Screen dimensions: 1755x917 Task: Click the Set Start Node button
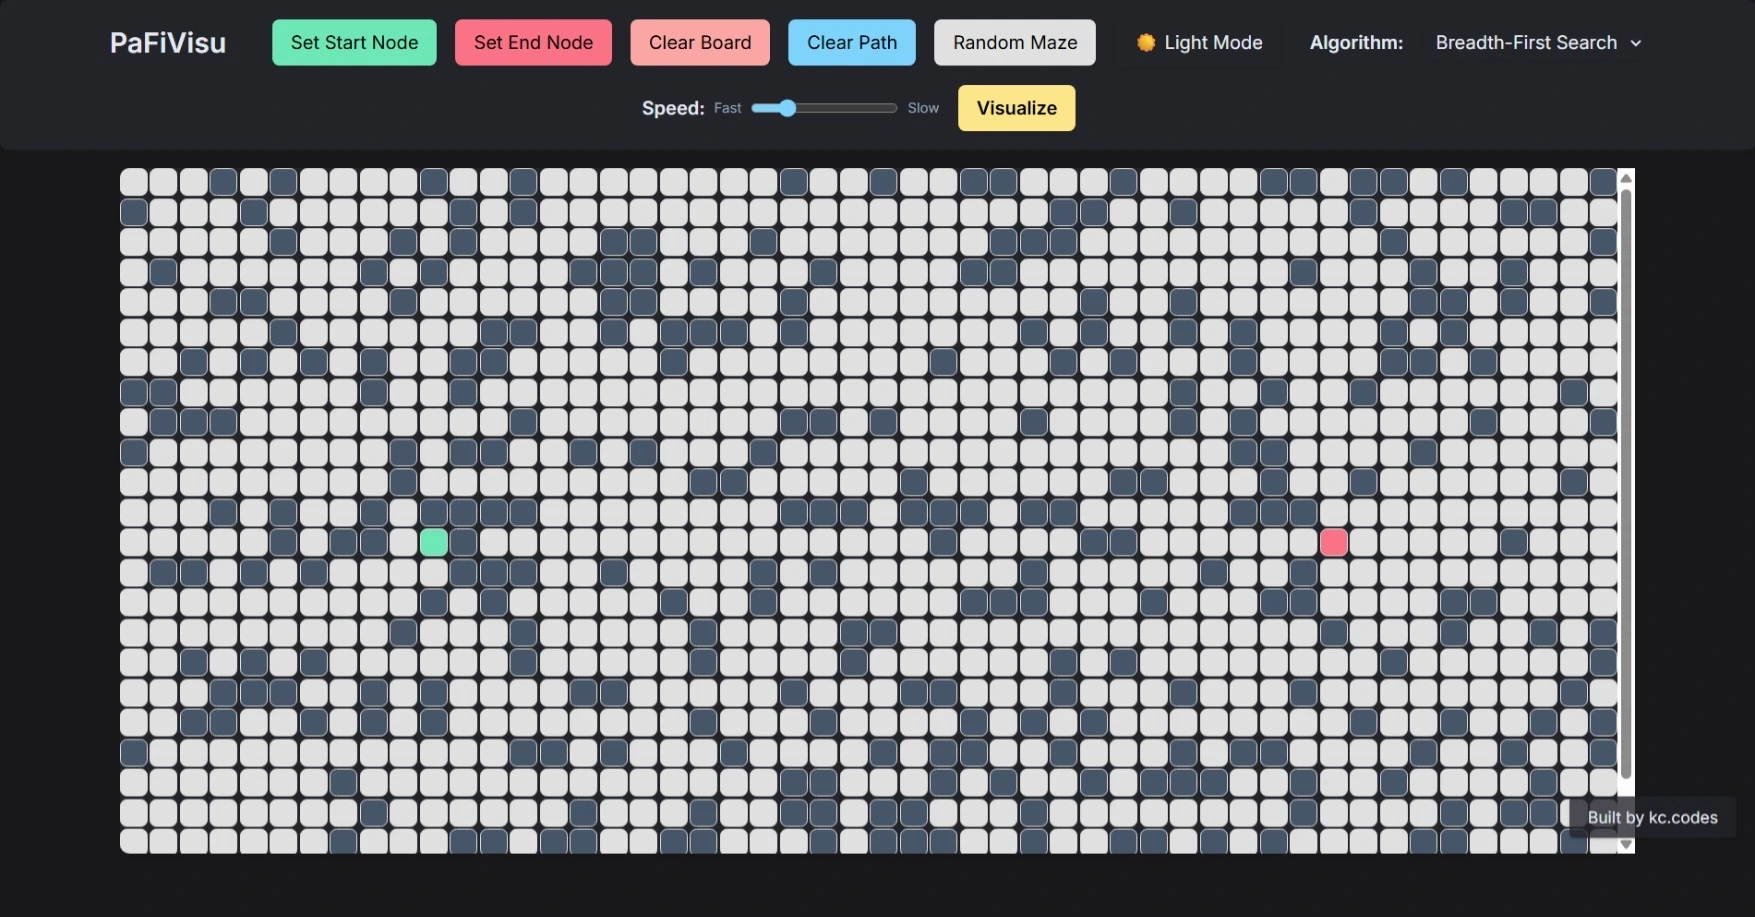click(x=354, y=43)
